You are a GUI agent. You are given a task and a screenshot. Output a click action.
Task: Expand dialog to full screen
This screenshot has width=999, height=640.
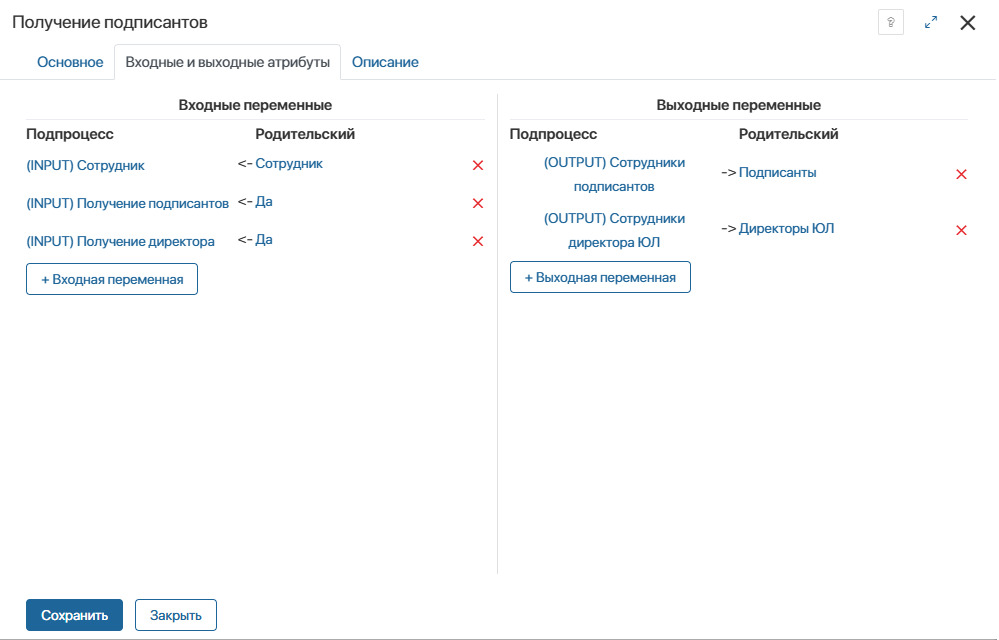point(931,22)
